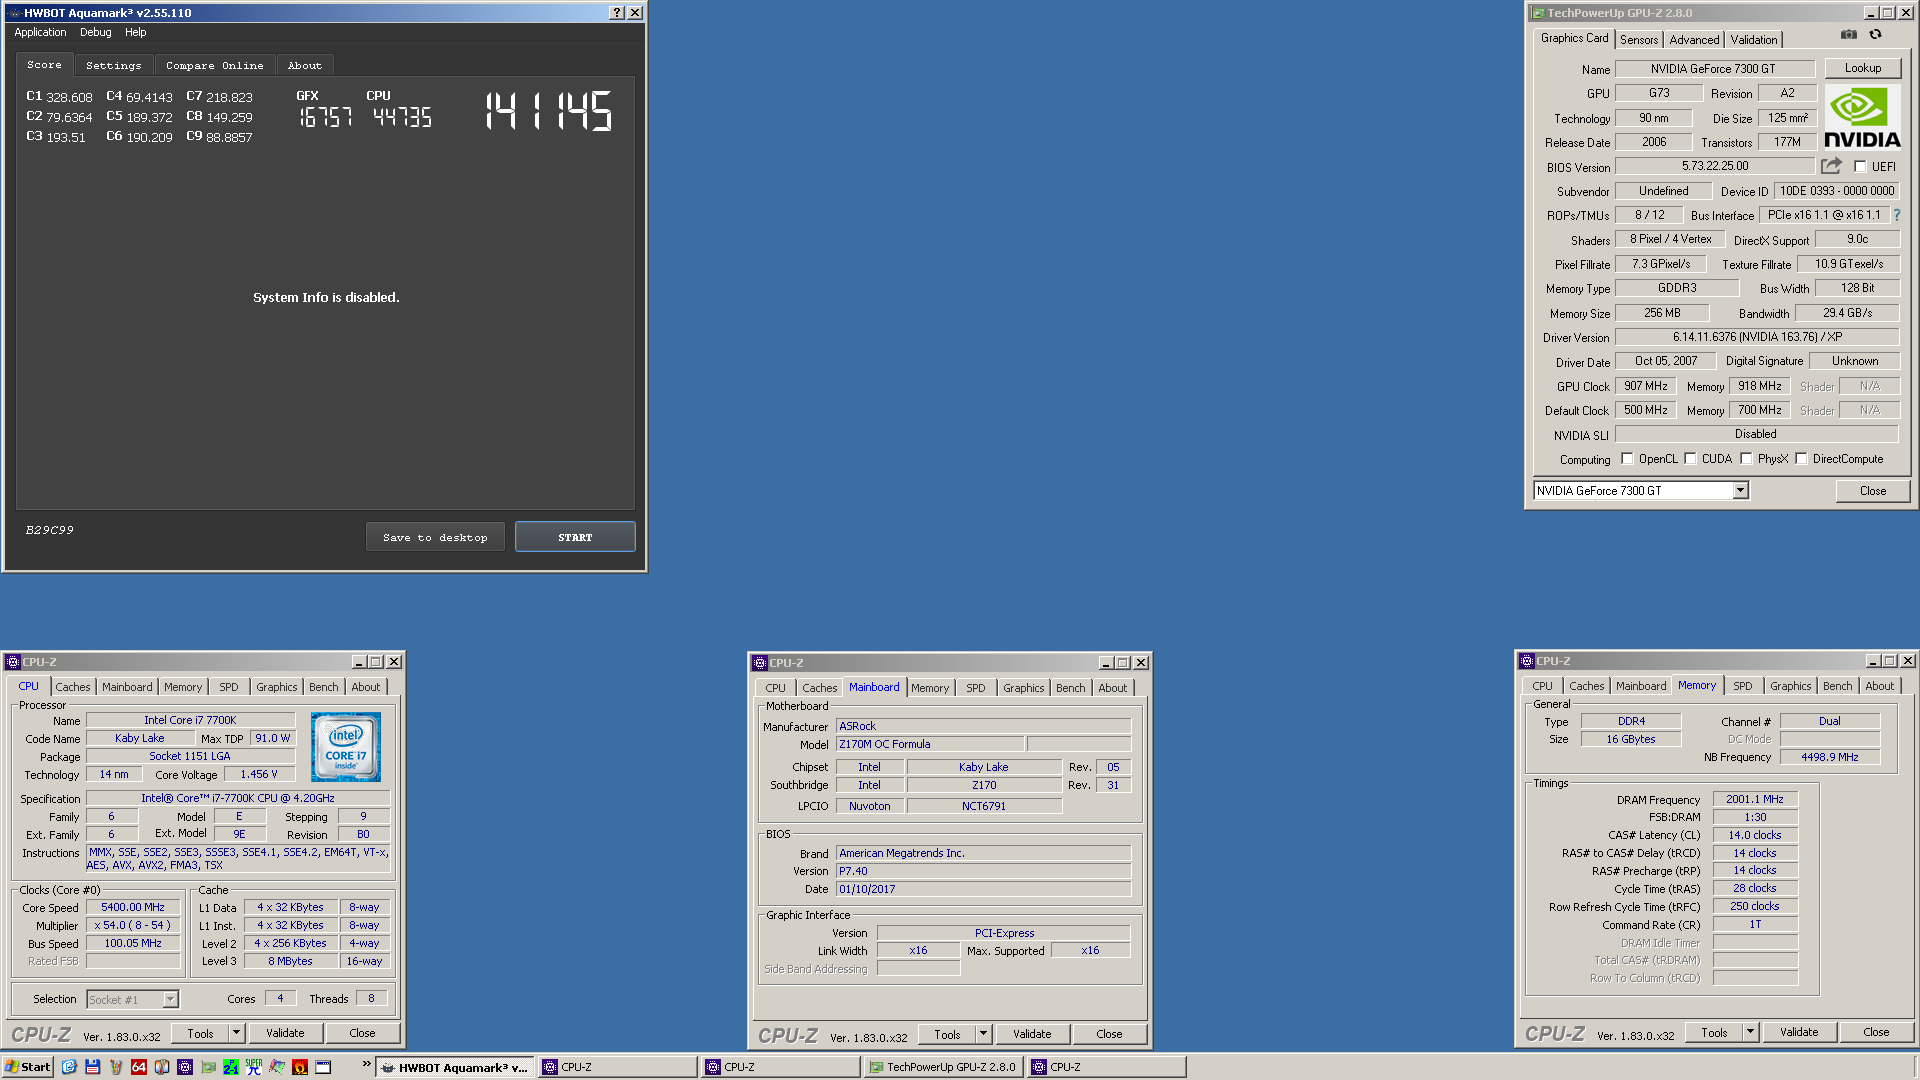Image resolution: width=1920 pixels, height=1080 pixels.
Task: Toggle the OpenCL checkbox
Action: 1627,459
